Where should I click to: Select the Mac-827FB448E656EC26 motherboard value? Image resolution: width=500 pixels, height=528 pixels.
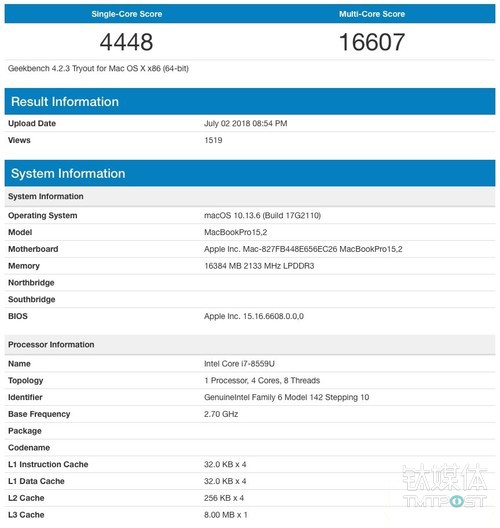click(x=303, y=249)
